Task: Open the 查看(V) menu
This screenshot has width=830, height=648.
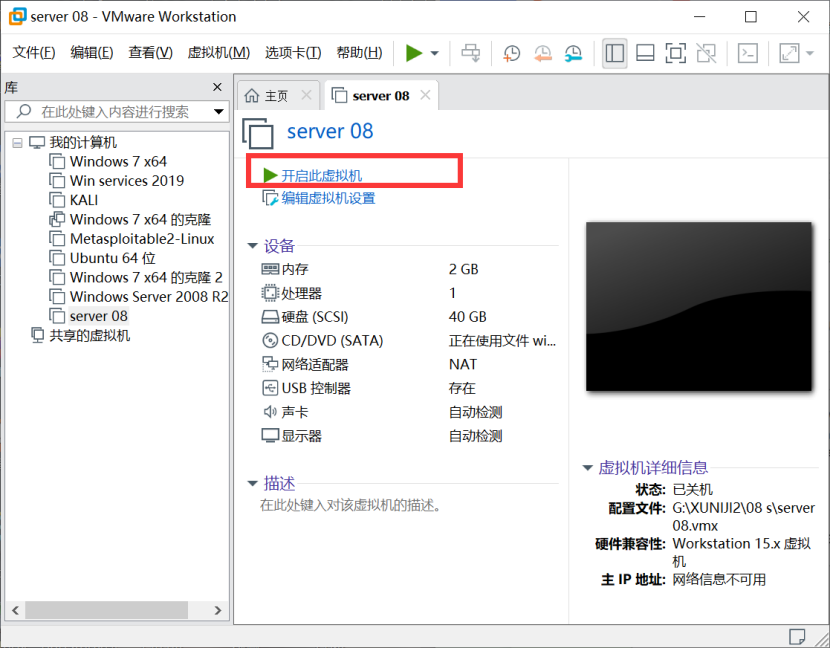Action: pos(150,52)
